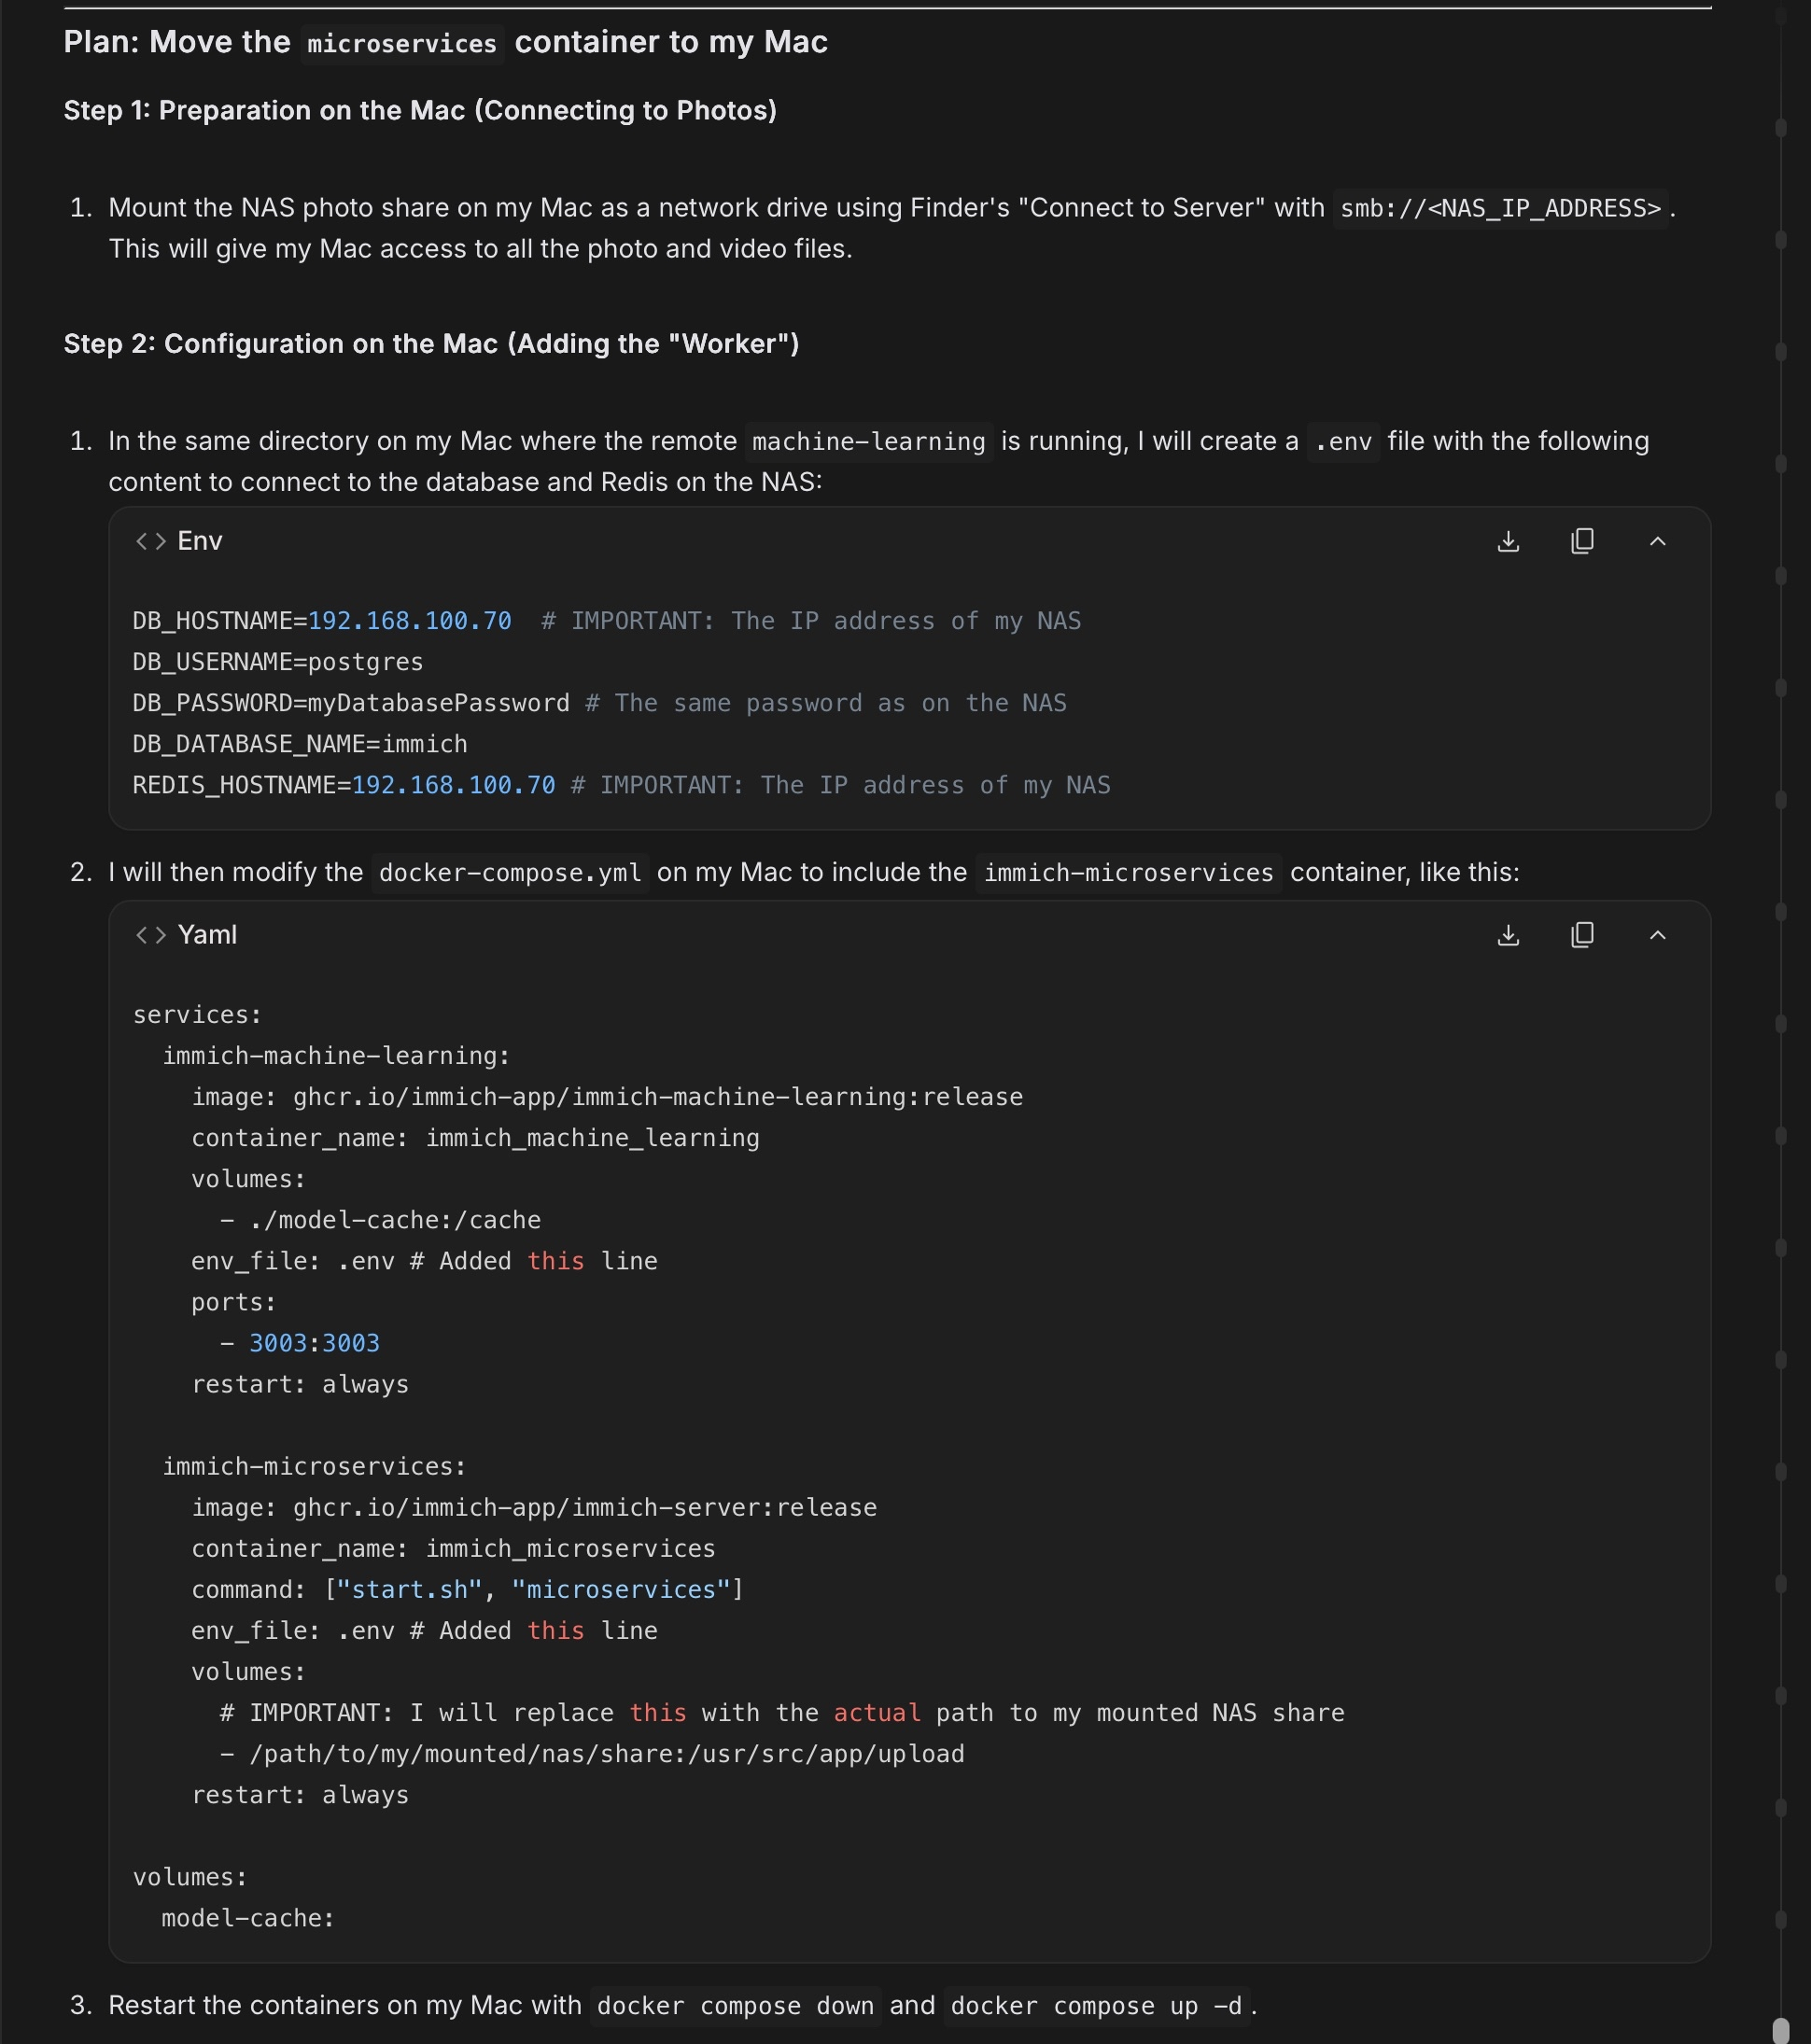Download the Yaml code block
The image size is (1811, 2044).
[1508, 936]
